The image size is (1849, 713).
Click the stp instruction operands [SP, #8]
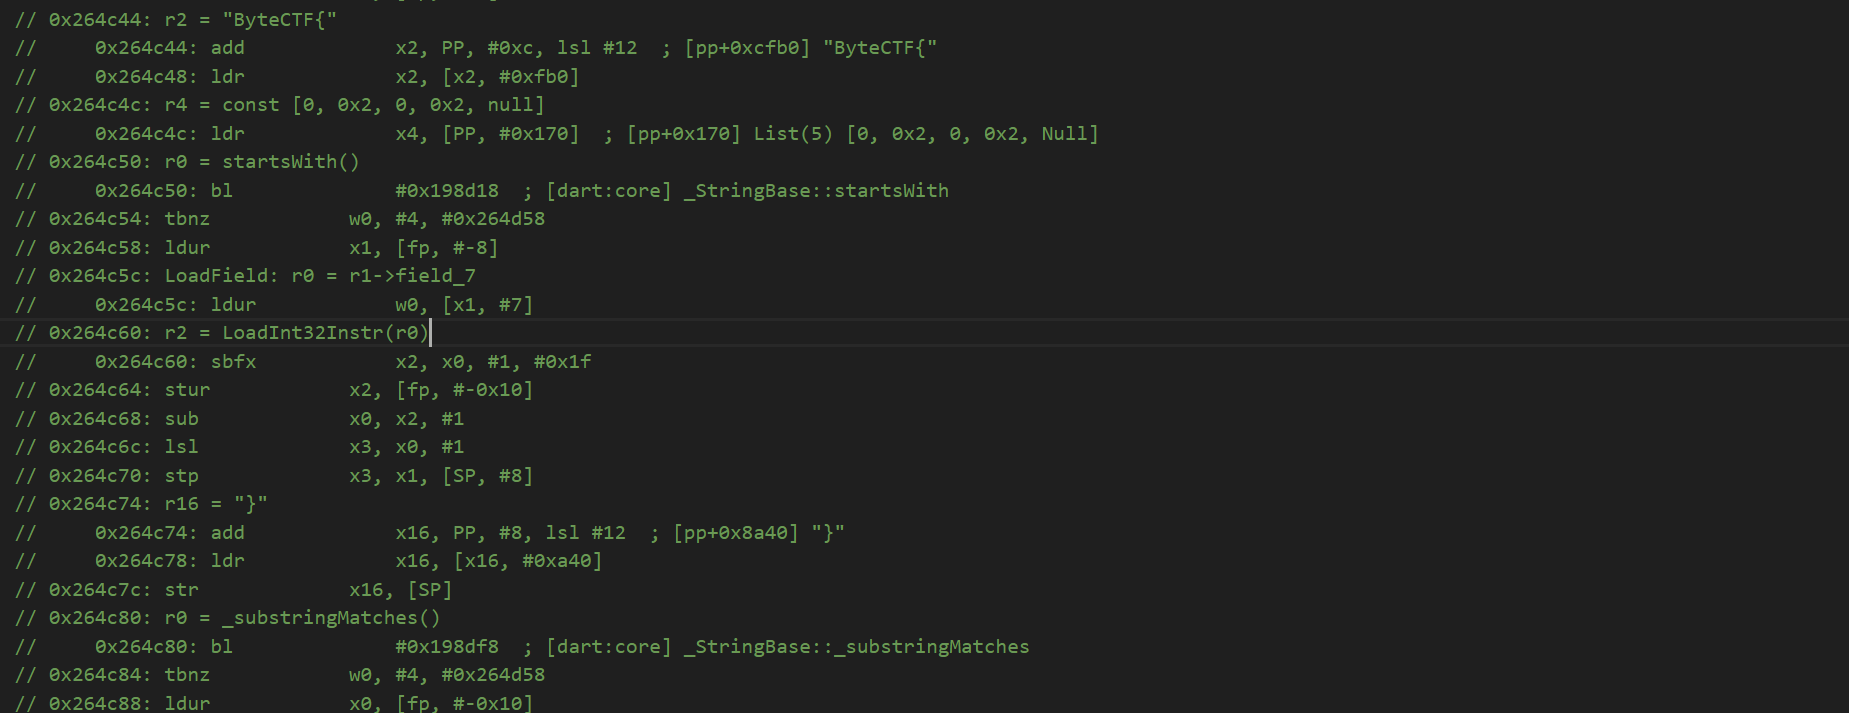point(487,476)
